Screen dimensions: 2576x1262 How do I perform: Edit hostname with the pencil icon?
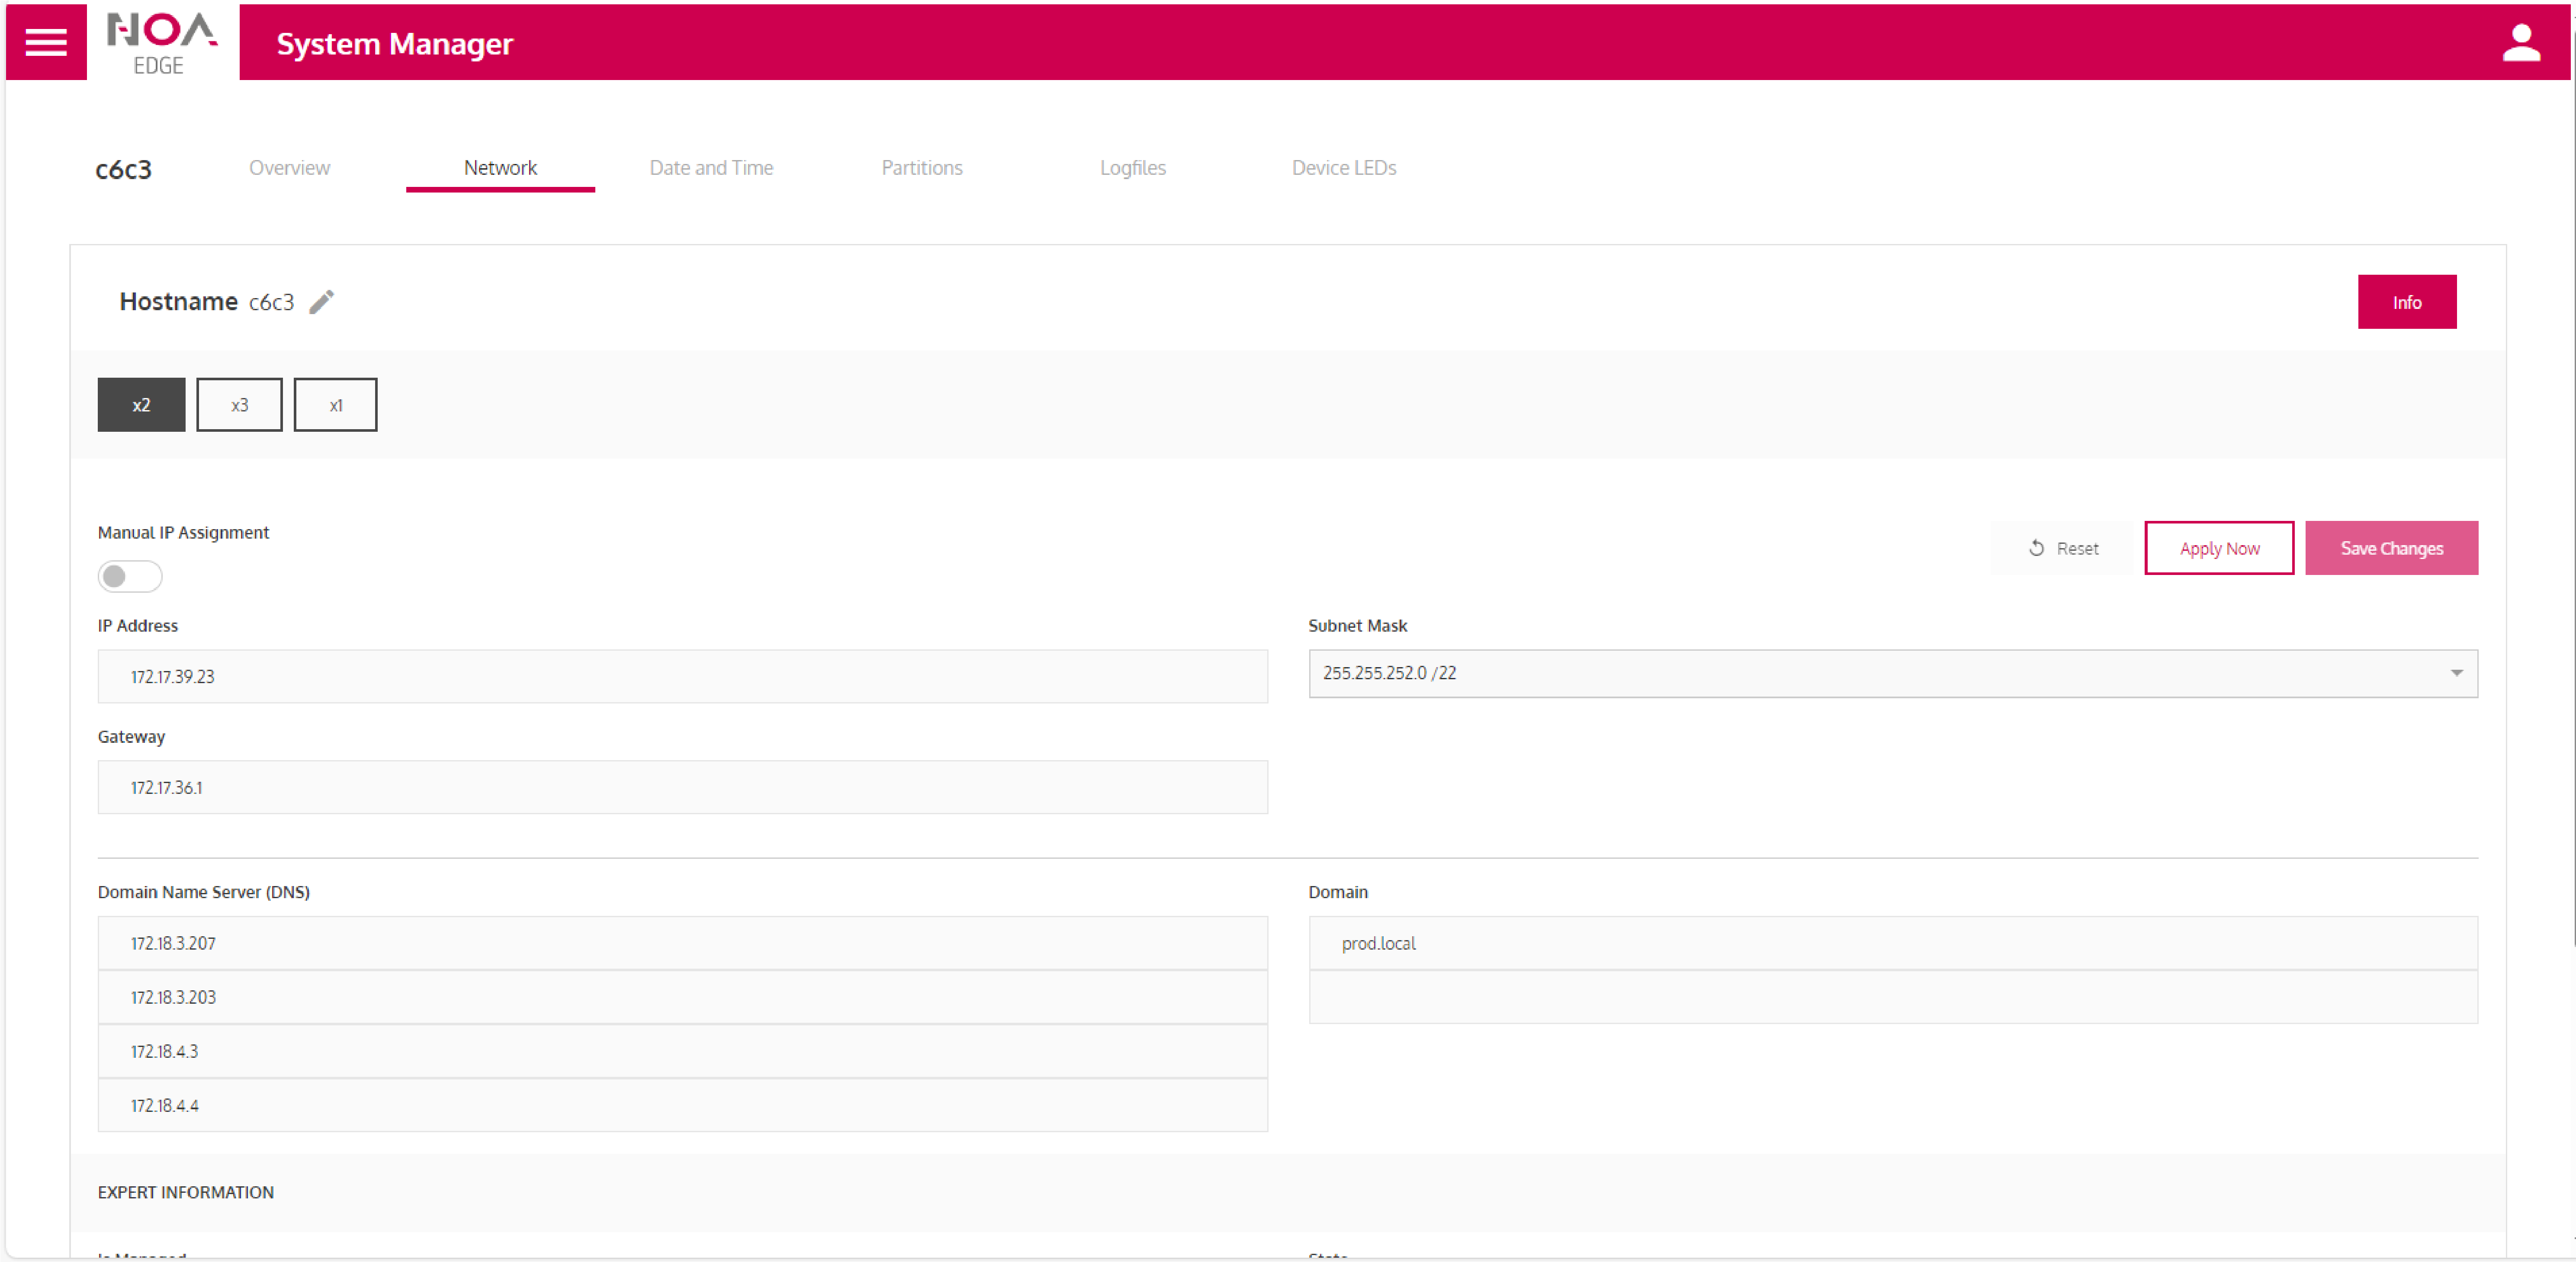pos(321,302)
